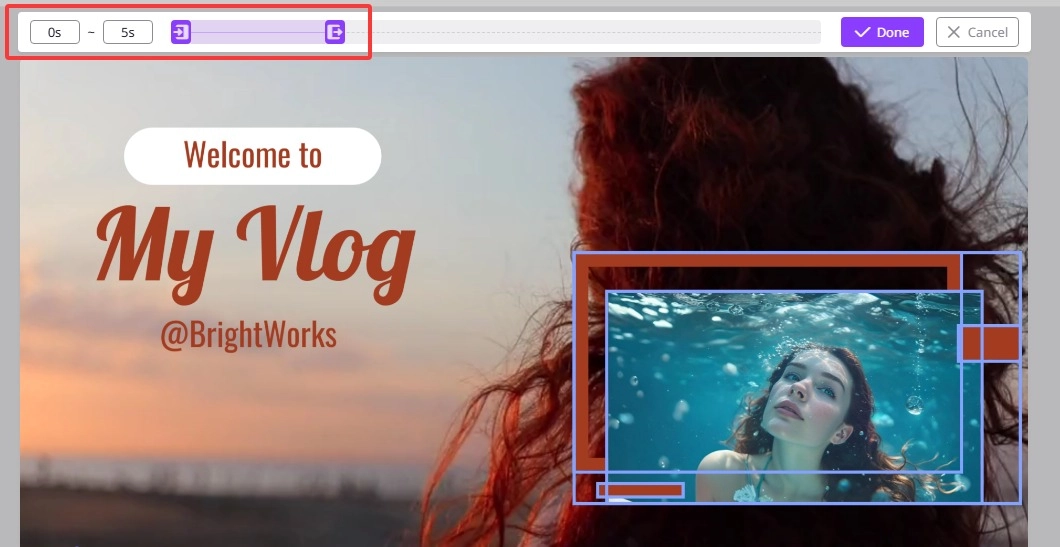Click the highlighted purple range on the time bar

pos(258,32)
